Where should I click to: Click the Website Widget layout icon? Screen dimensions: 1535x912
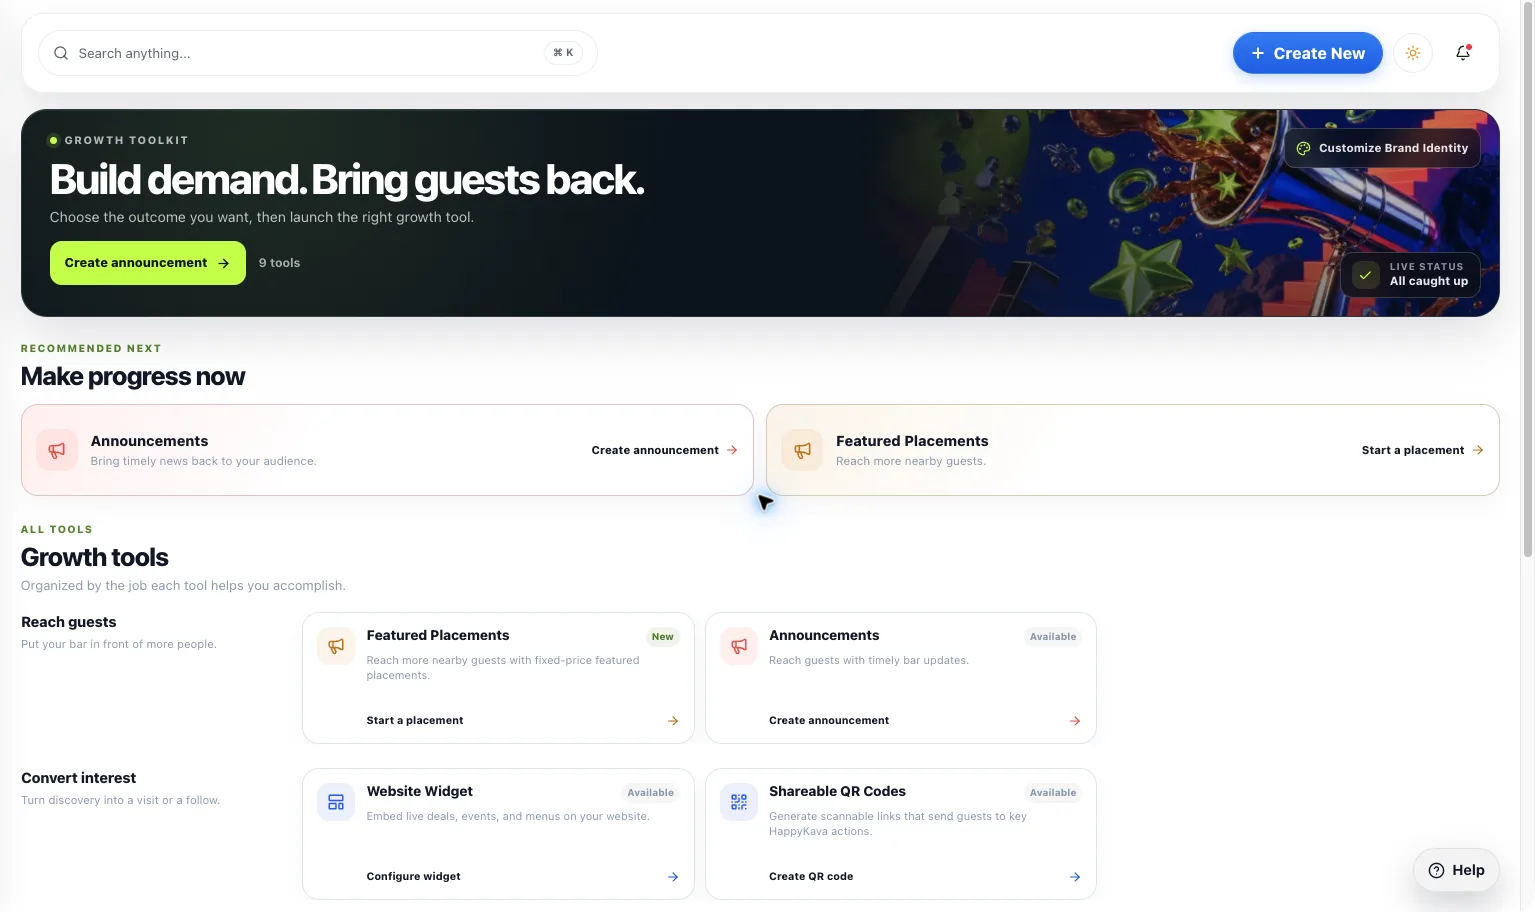336,802
